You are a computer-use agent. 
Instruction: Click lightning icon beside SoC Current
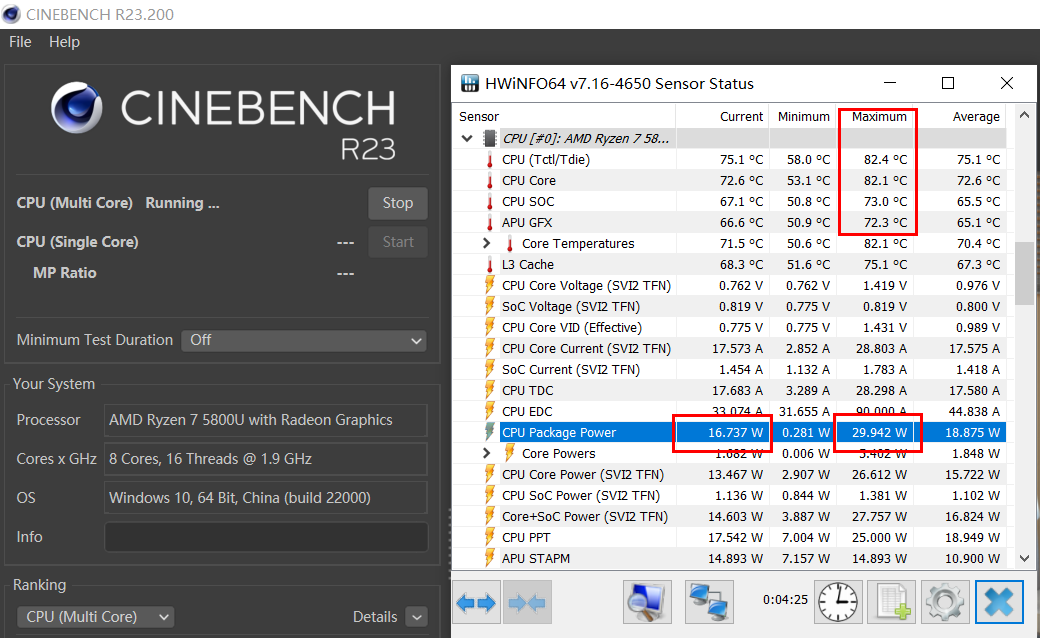(489, 369)
